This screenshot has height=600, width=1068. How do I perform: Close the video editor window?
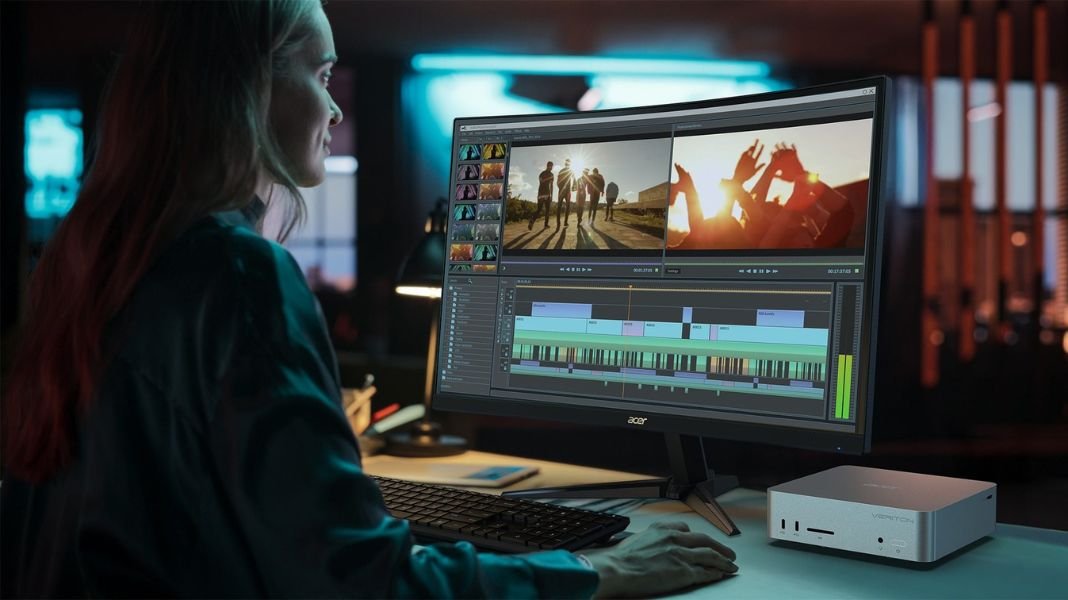pyautogui.click(x=871, y=91)
